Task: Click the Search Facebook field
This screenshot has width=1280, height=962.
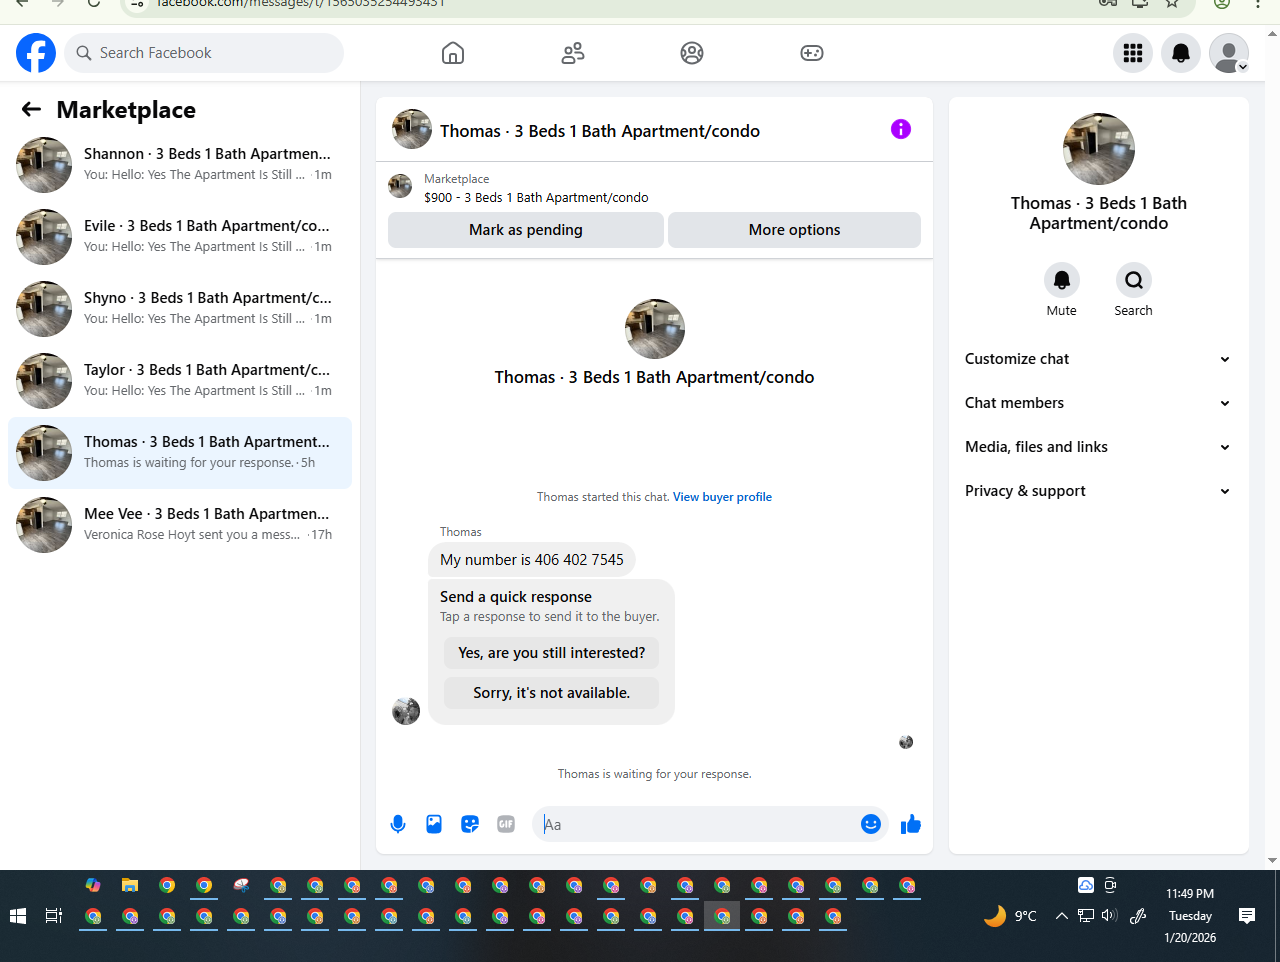Action: click(x=204, y=53)
